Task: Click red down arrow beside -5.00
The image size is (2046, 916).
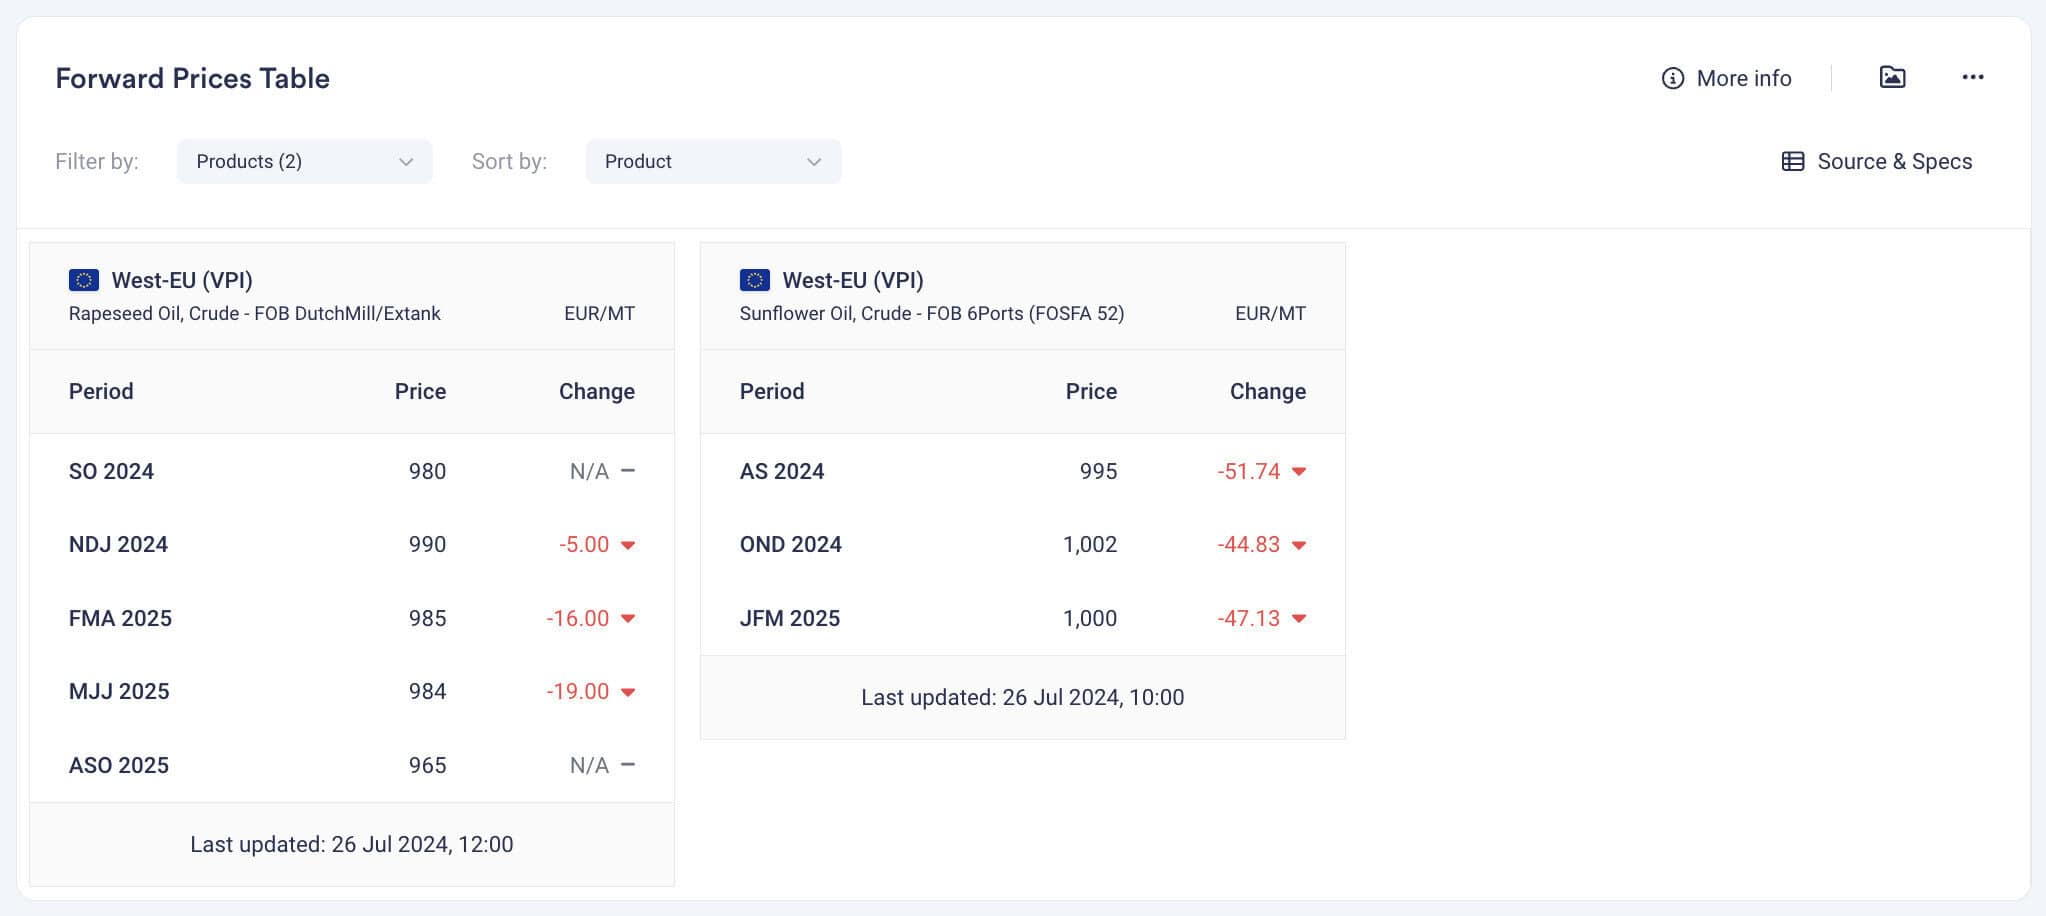Action: point(627,545)
